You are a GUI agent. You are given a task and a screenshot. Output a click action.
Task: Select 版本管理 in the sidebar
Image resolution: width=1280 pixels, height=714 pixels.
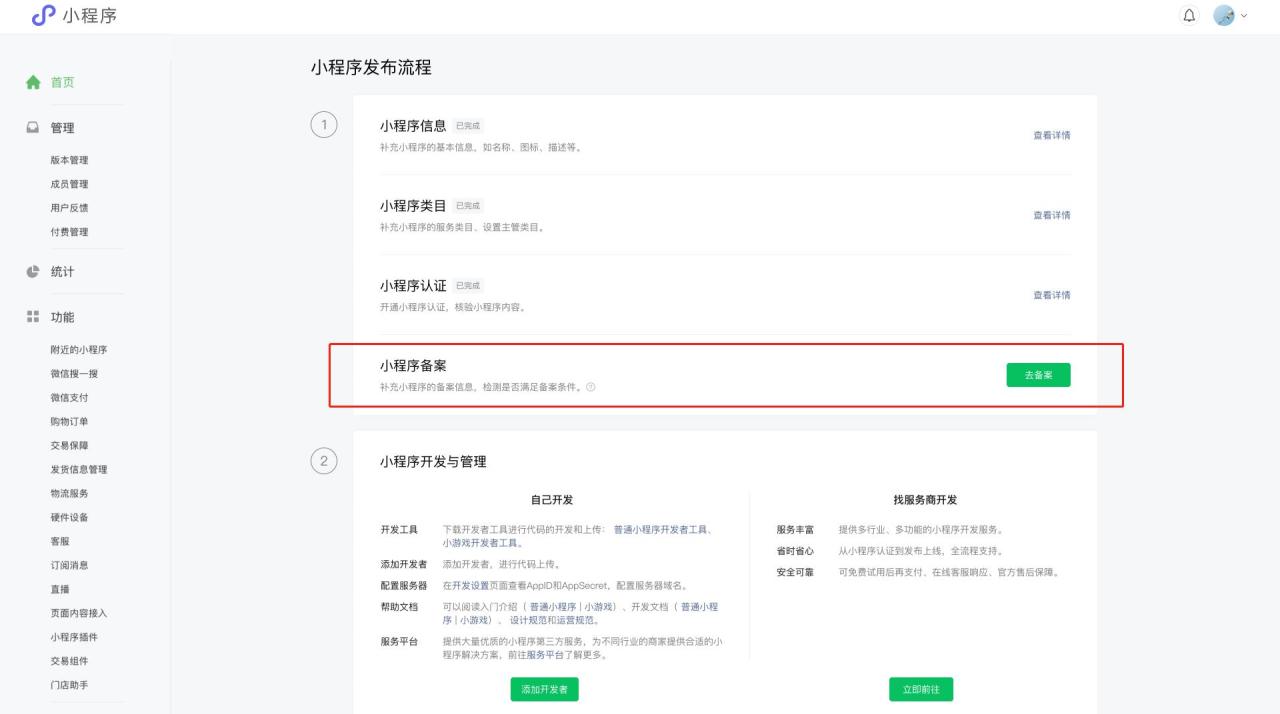[69, 159]
